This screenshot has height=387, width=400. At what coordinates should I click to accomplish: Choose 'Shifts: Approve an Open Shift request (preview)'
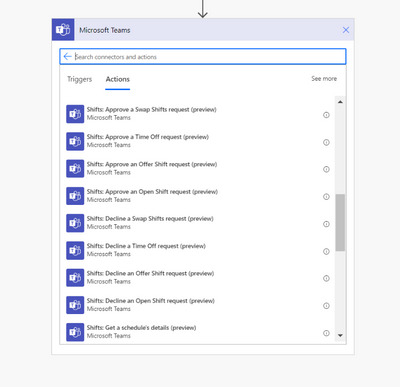coord(152,192)
